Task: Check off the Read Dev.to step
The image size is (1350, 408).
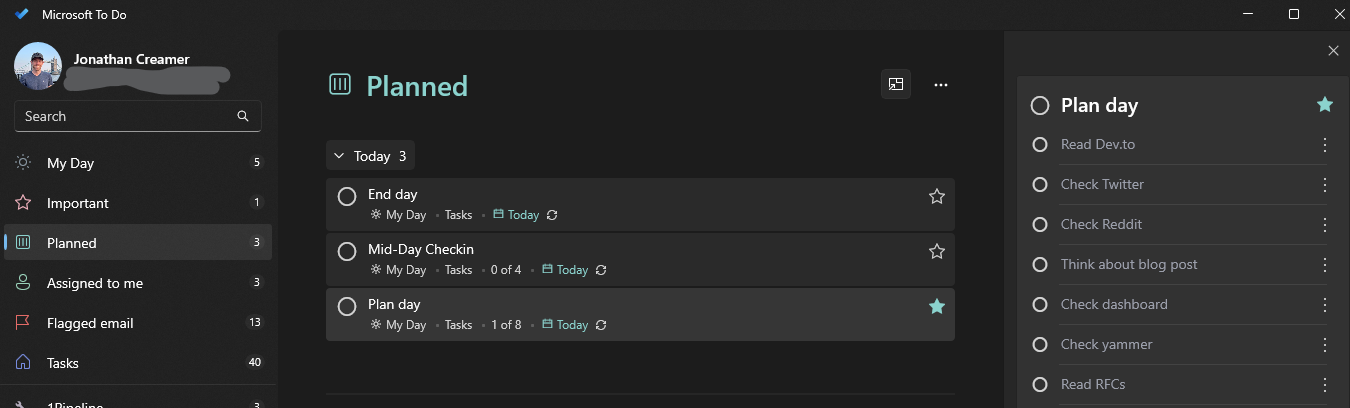Action: pos(1040,145)
